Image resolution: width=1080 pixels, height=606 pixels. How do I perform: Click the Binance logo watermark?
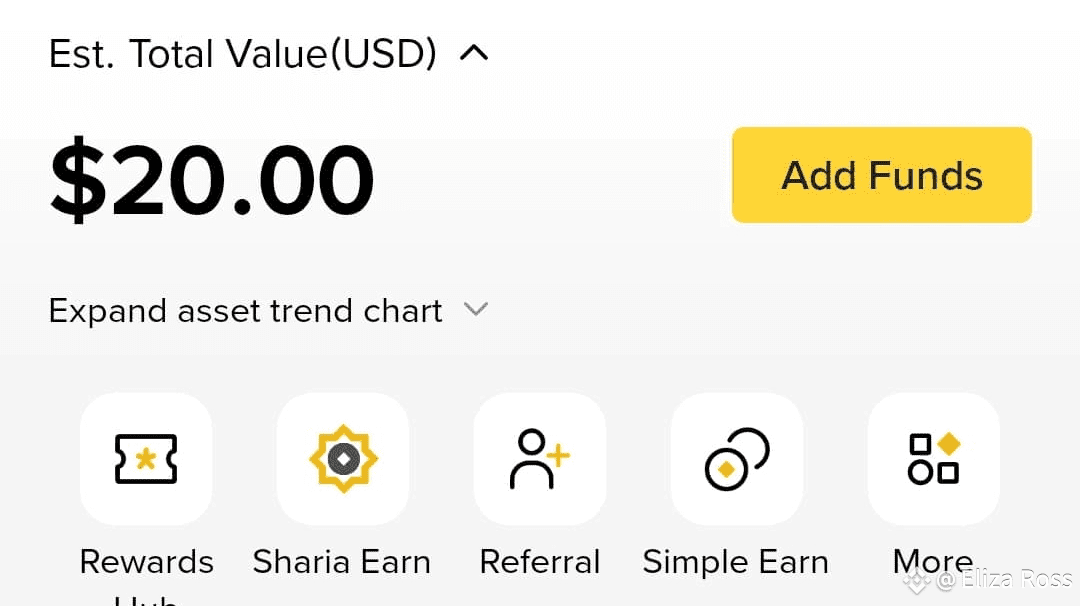click(x=916, y=579)
